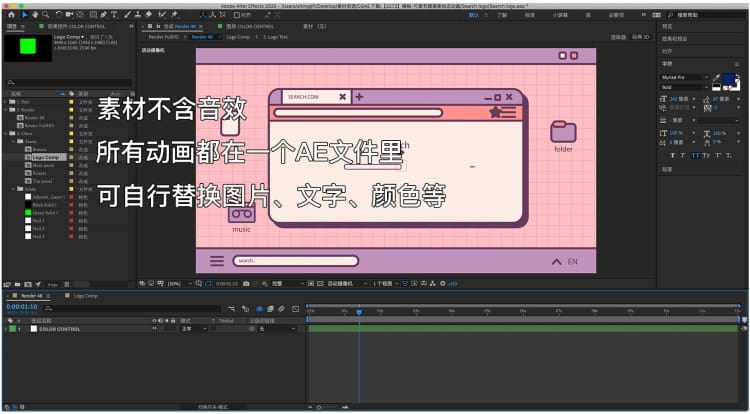Click the Home icon in the toolbar

tap(11, 15)
